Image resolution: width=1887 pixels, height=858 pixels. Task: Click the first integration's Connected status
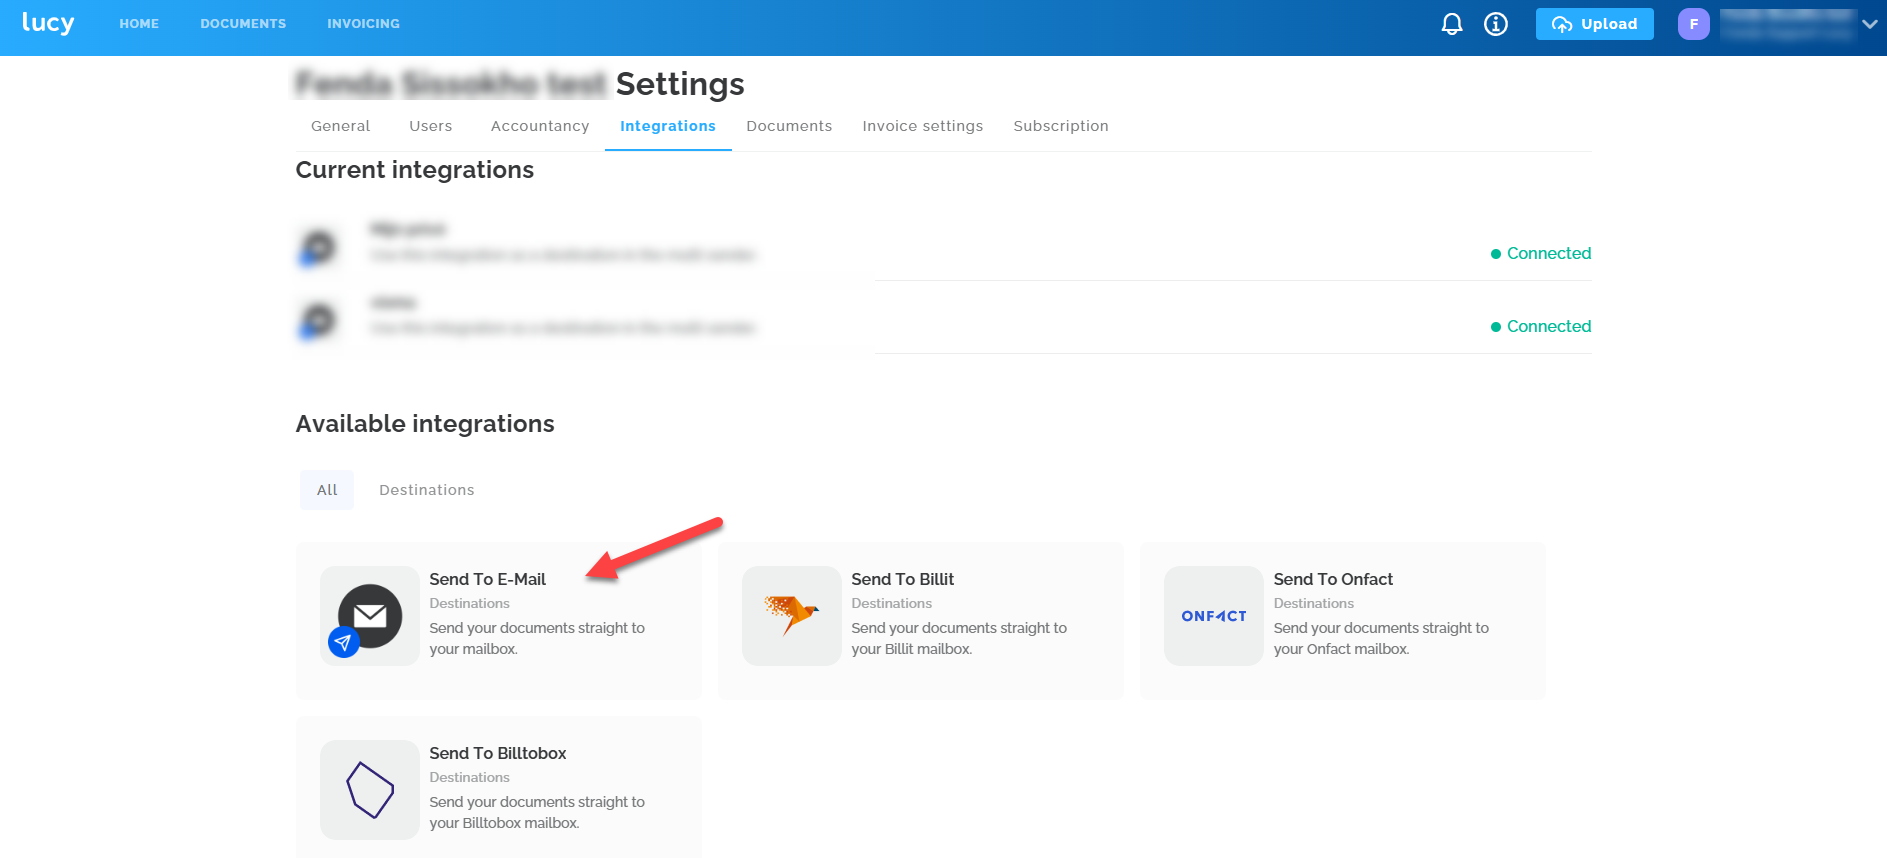tap(1541, 254)
